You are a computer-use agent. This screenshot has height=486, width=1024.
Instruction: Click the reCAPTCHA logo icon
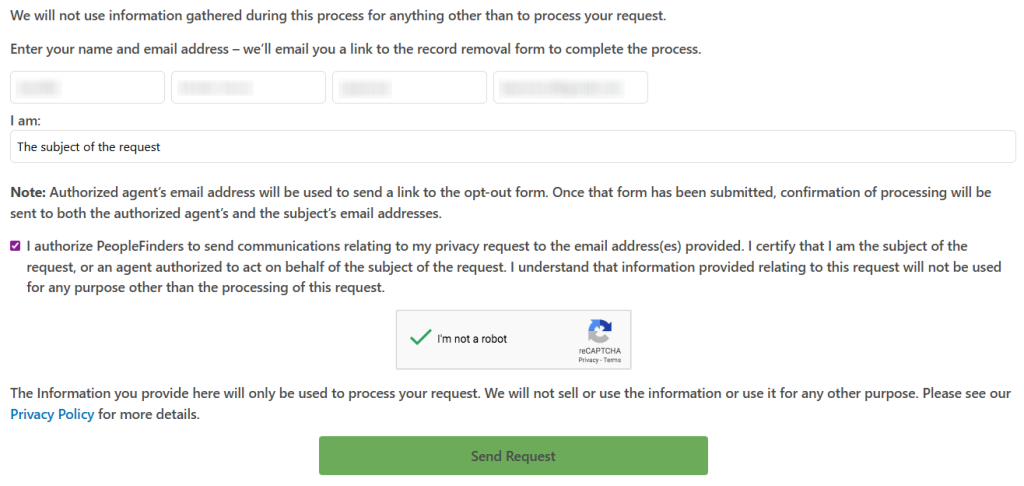599,331
